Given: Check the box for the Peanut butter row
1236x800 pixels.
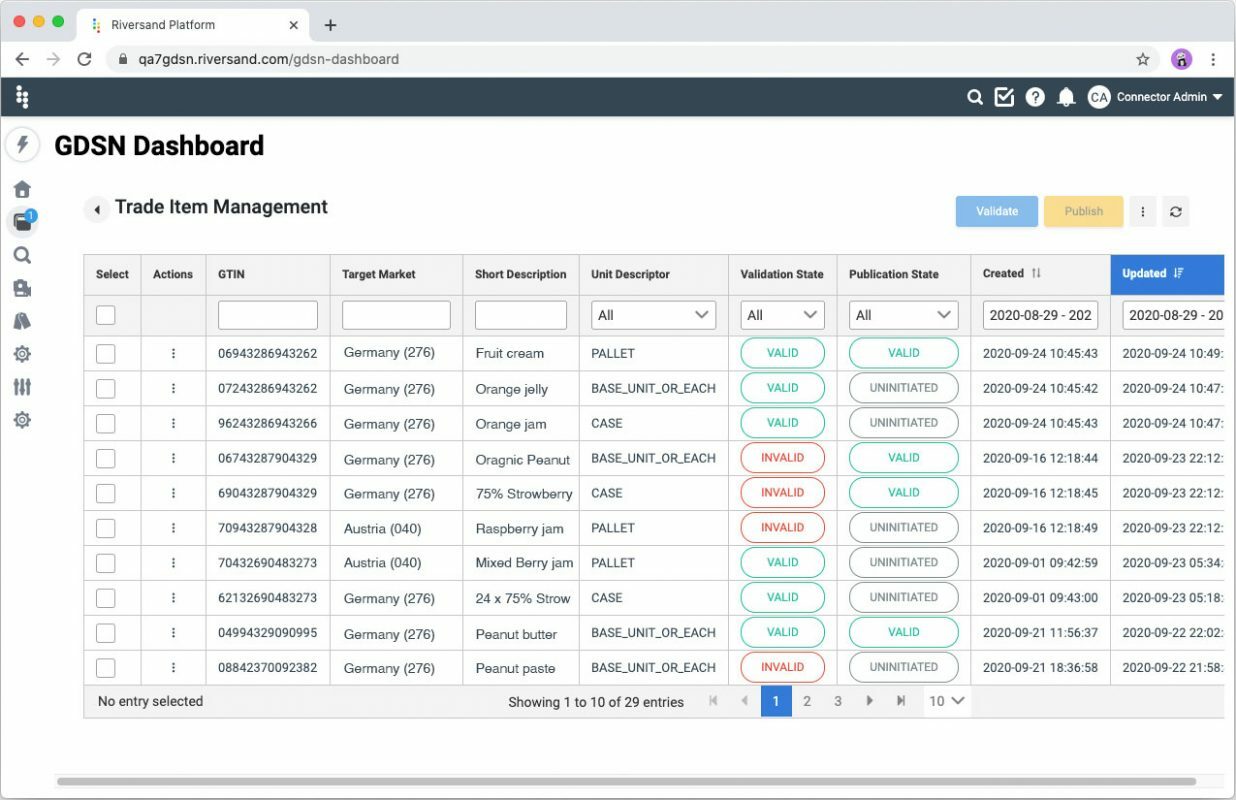Looking at the screenshot, I should pos(106,633).
